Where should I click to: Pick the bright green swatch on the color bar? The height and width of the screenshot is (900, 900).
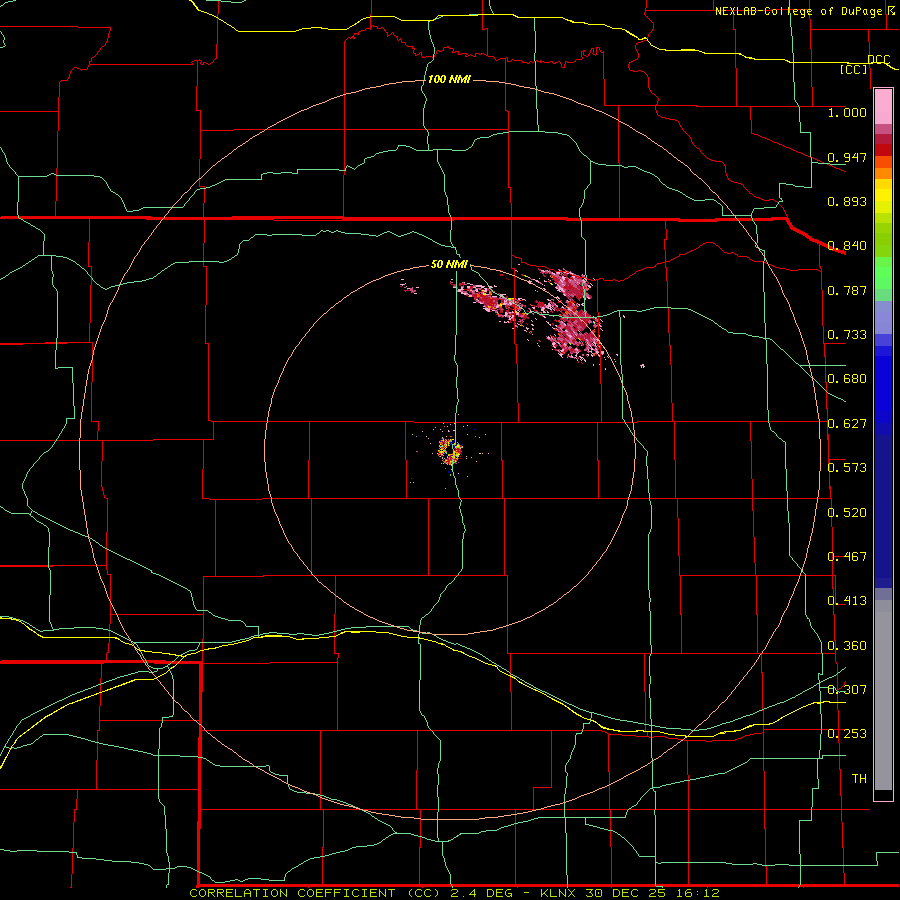[x=883, y=273]
